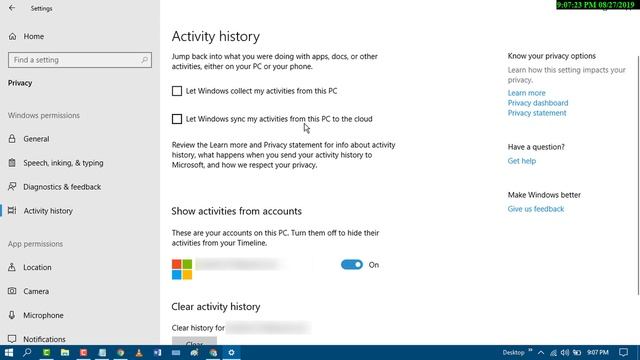Open the red C app on taskbar
The image size is (640, 360).
[84, 353]
